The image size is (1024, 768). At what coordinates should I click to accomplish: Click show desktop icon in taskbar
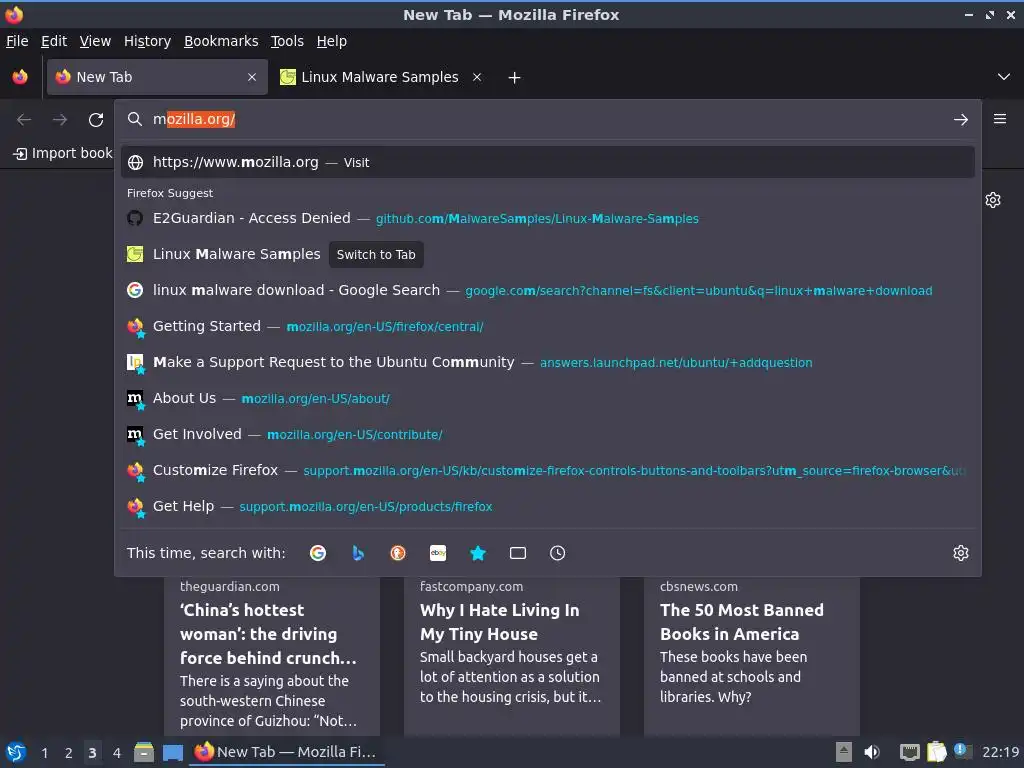point(172,752)
